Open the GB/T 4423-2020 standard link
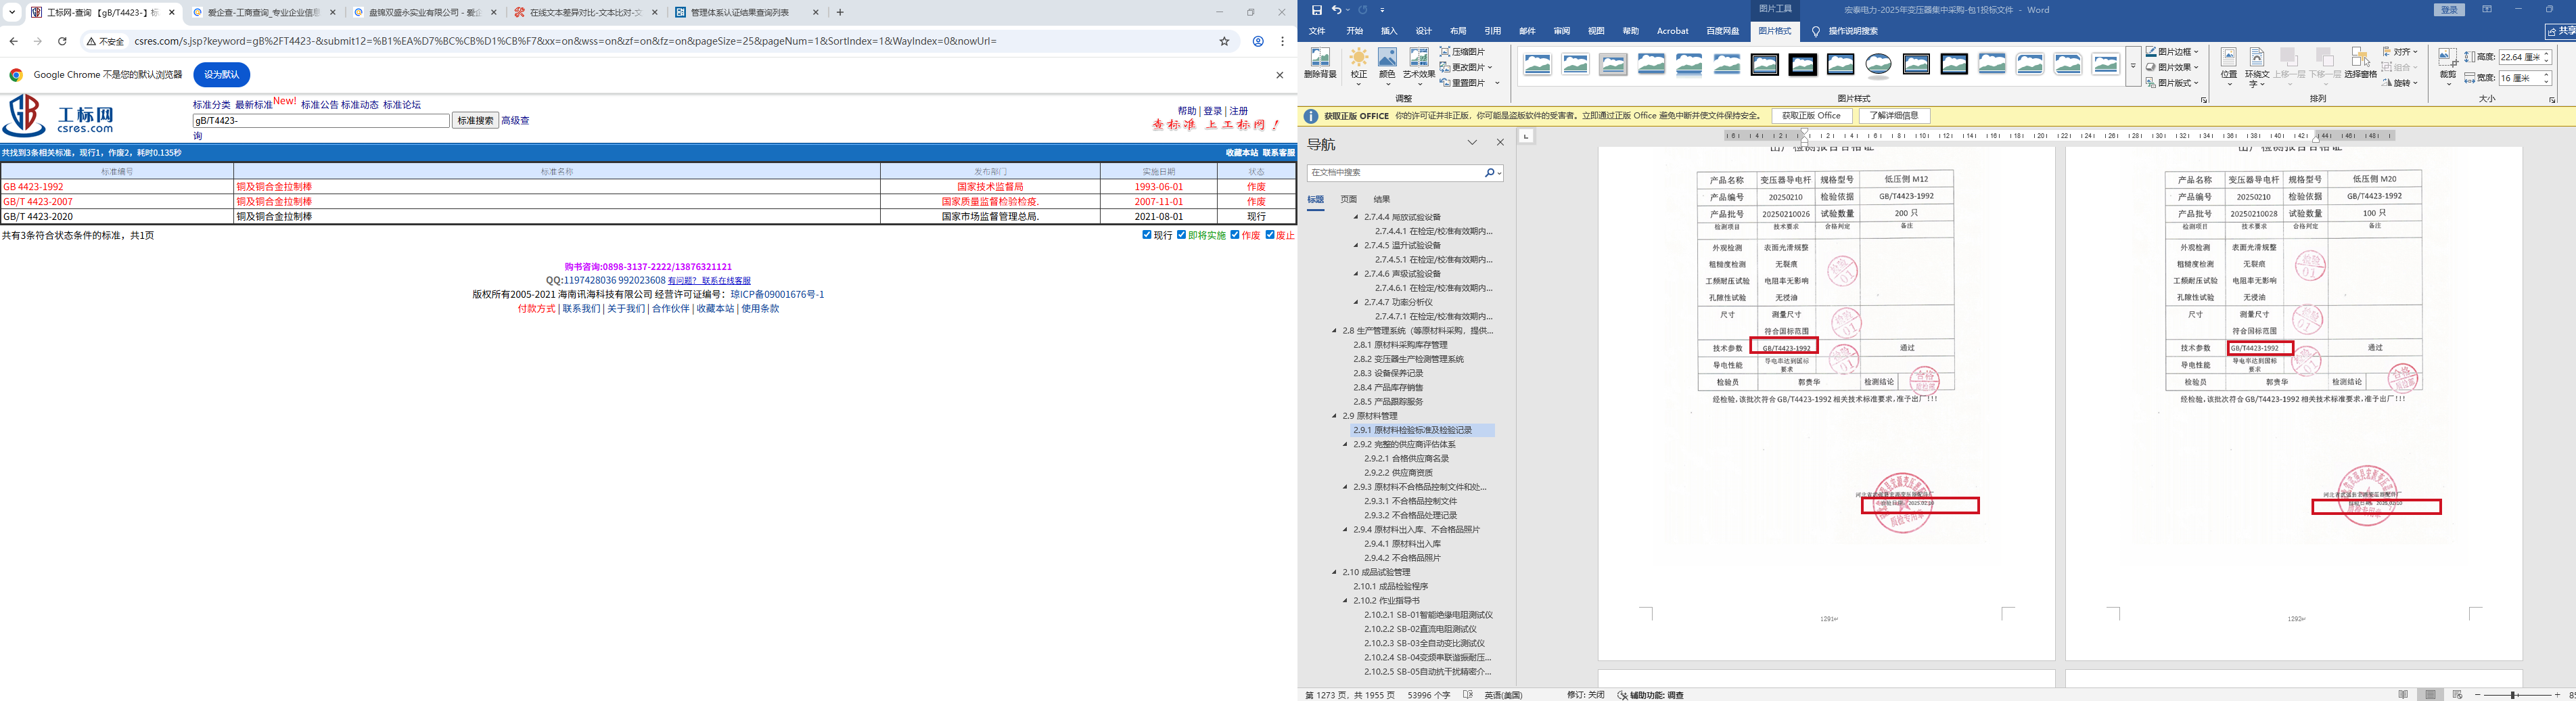 pyautogui.click(x=38, y=216)
